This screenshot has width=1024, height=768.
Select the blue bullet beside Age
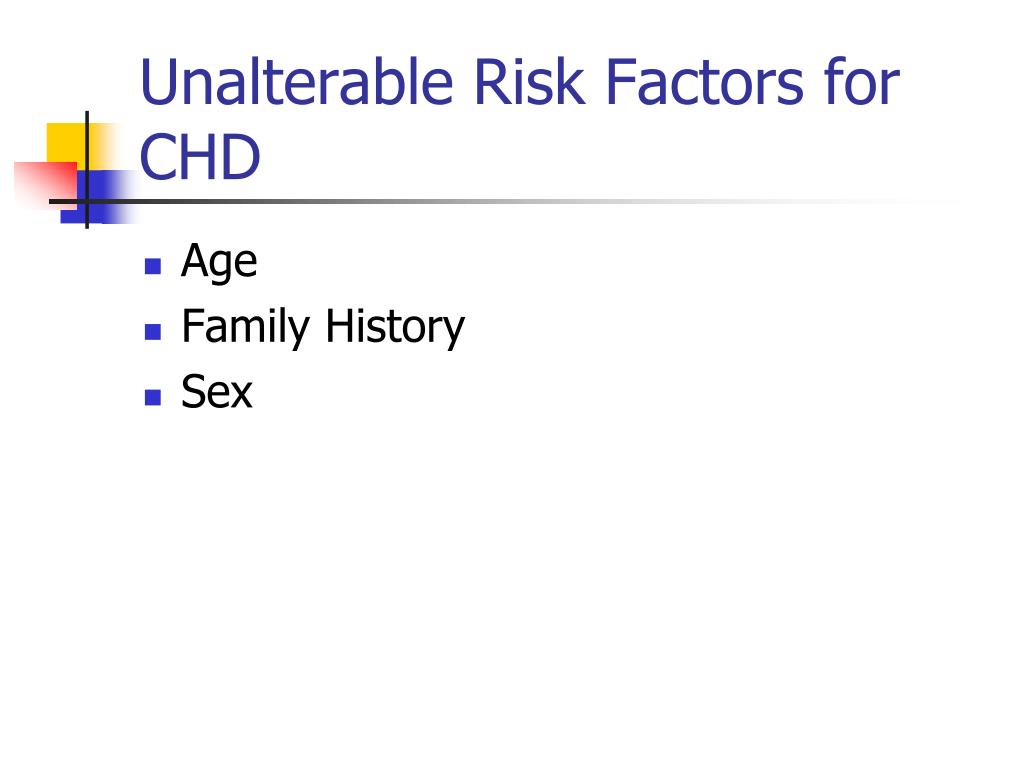153,266
